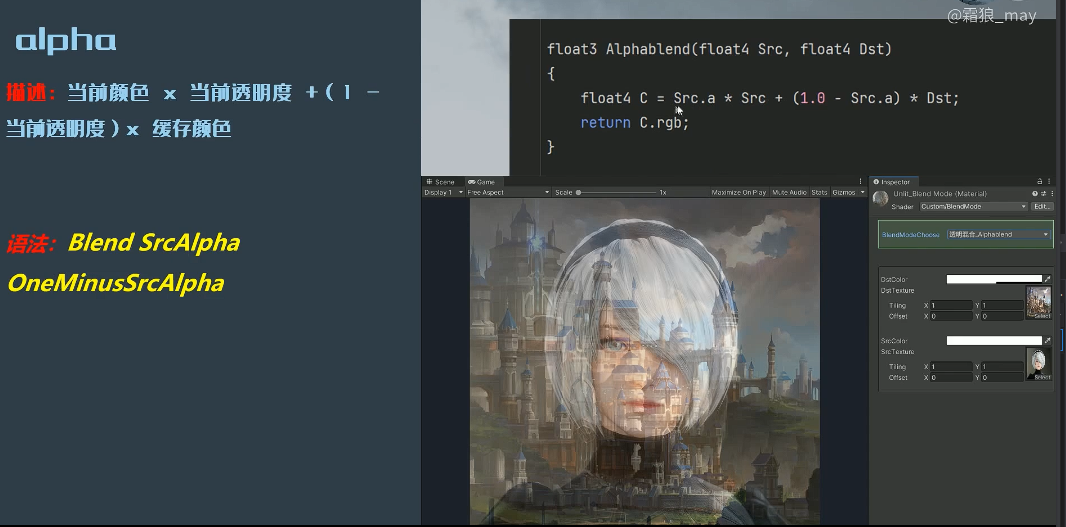Click the material preview sphere icon
Screen dimensions: 1066x527
click(880, 199)
